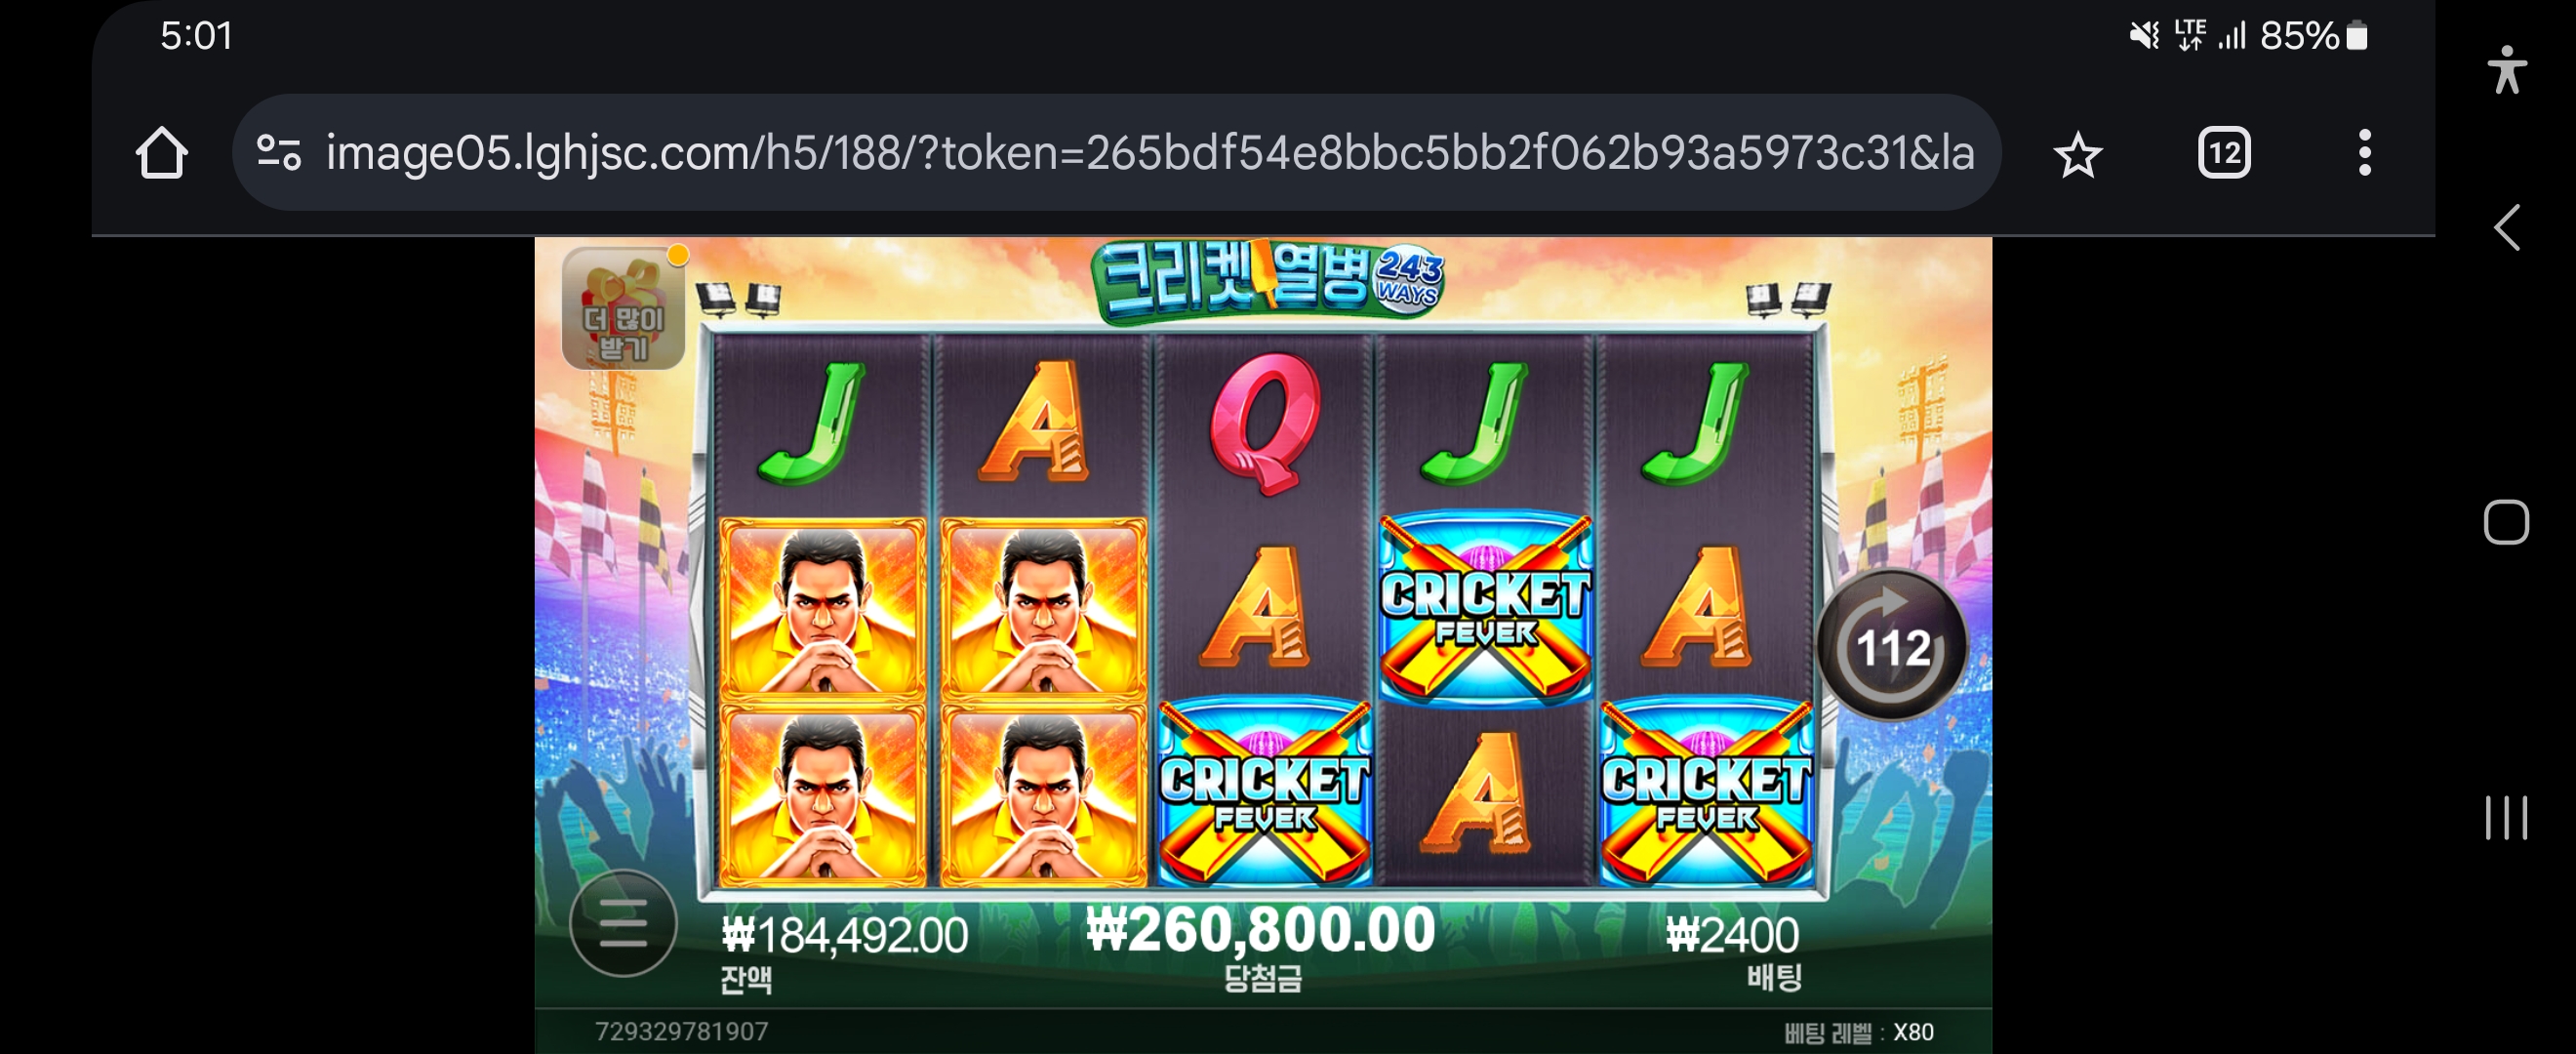Tap the browser home icon
Viewport: 2576px width, 1054px height.
(161, 153)
